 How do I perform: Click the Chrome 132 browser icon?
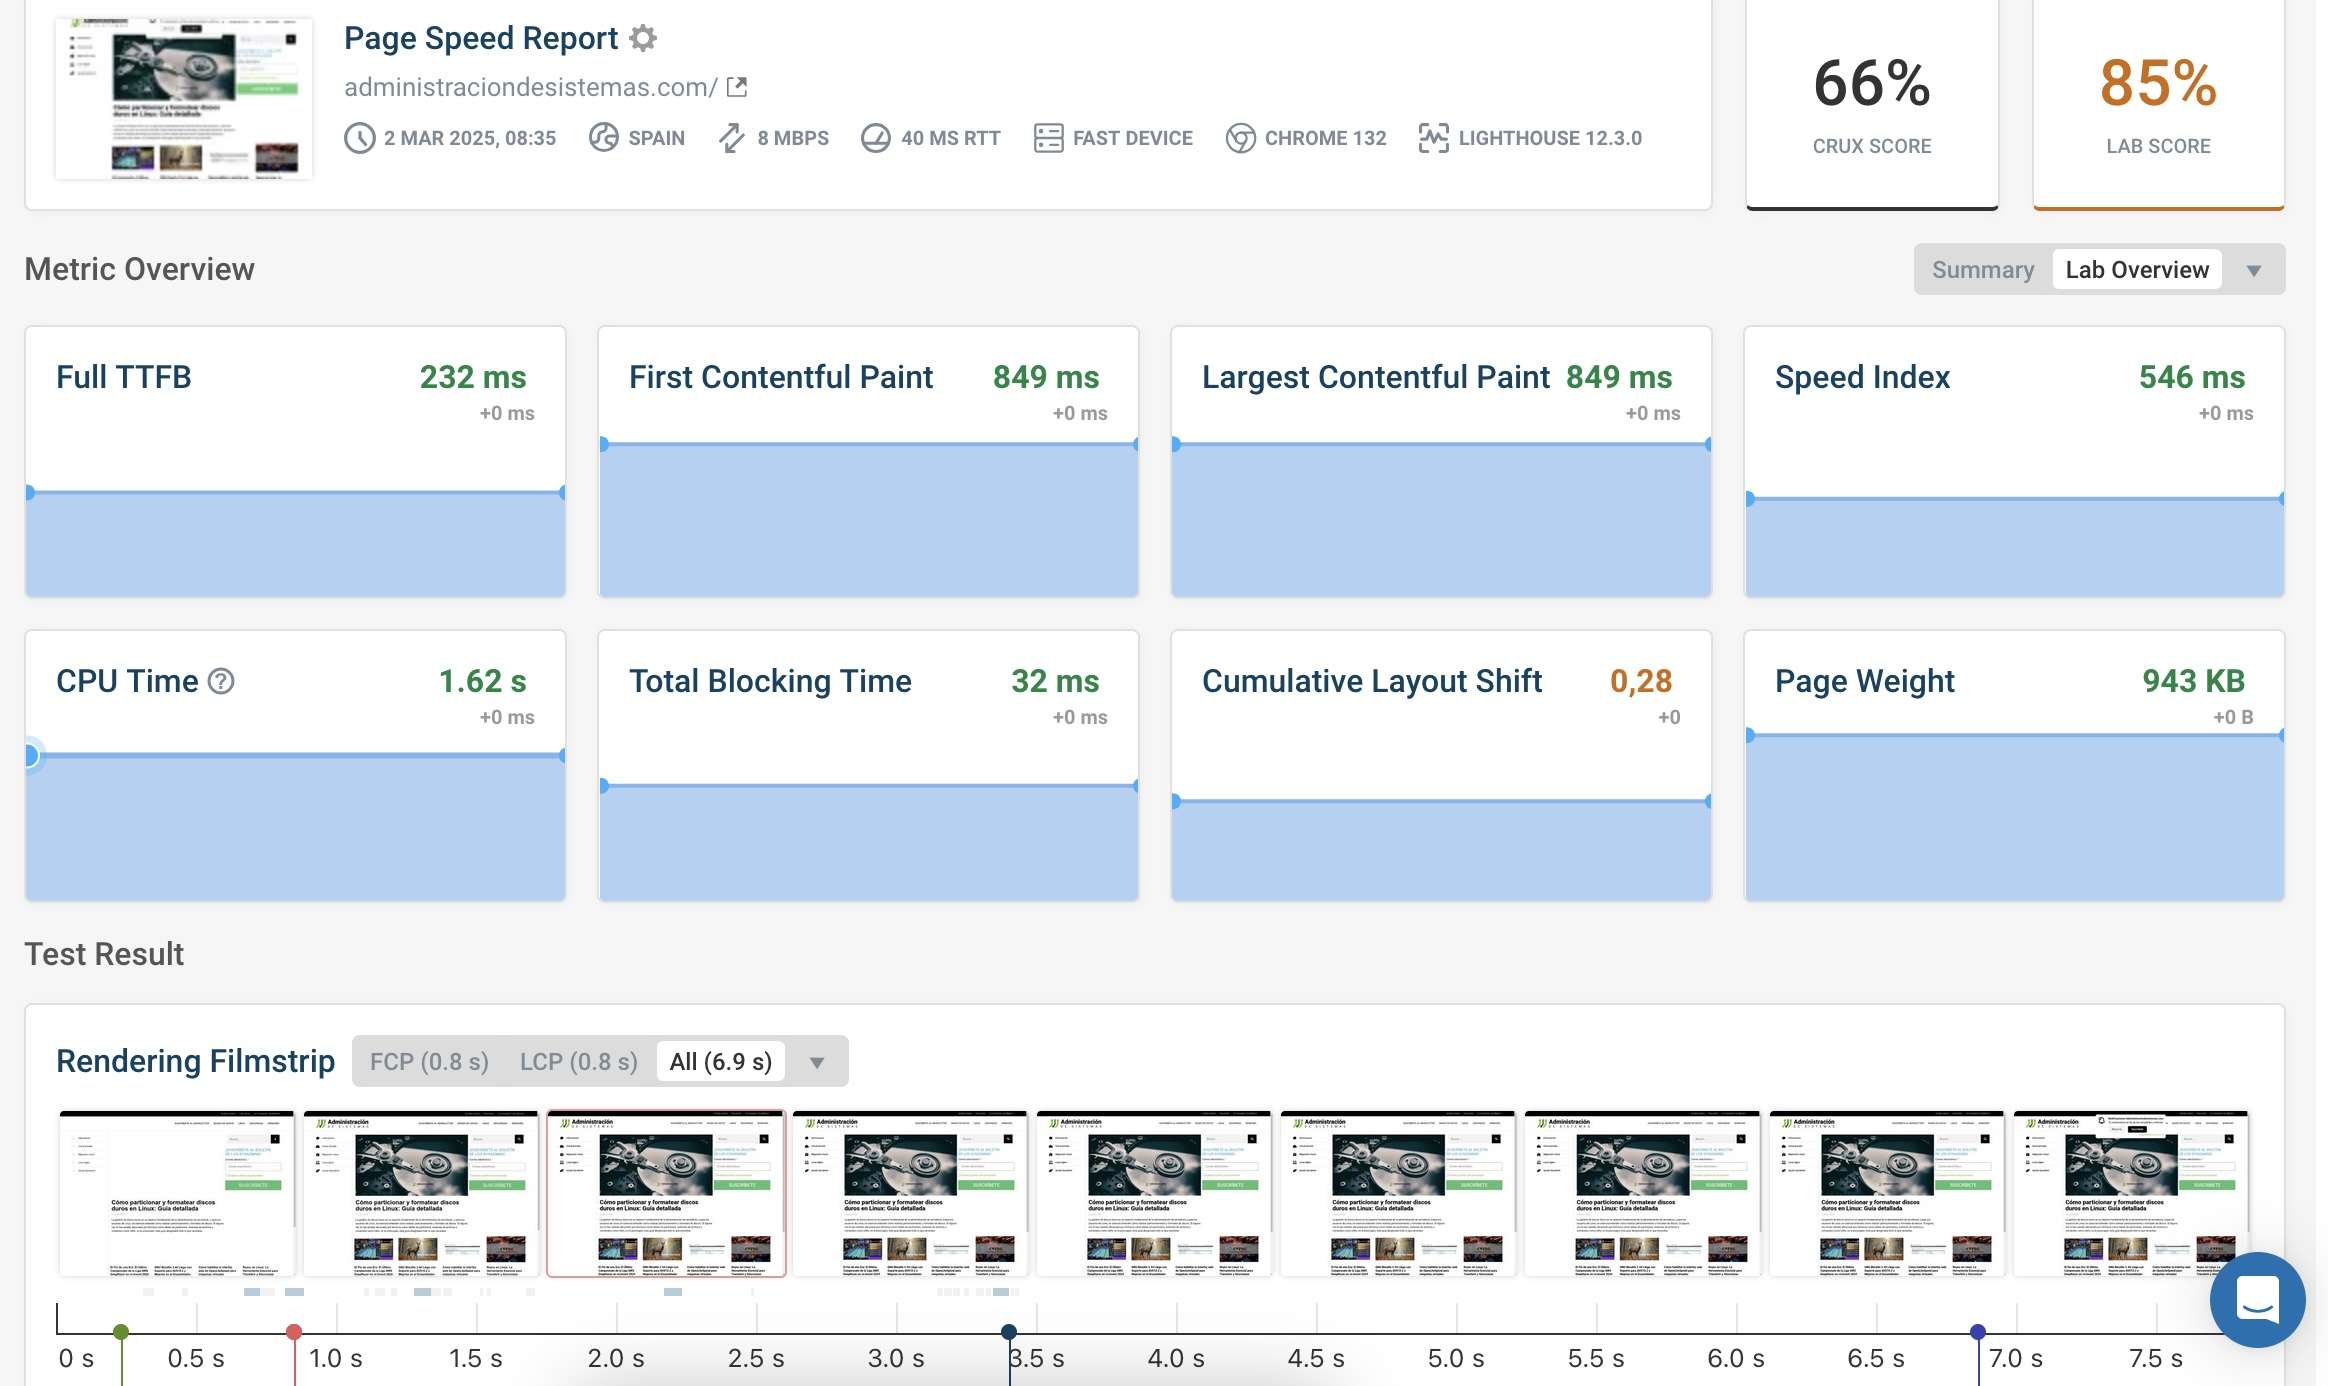point(1240,138)
